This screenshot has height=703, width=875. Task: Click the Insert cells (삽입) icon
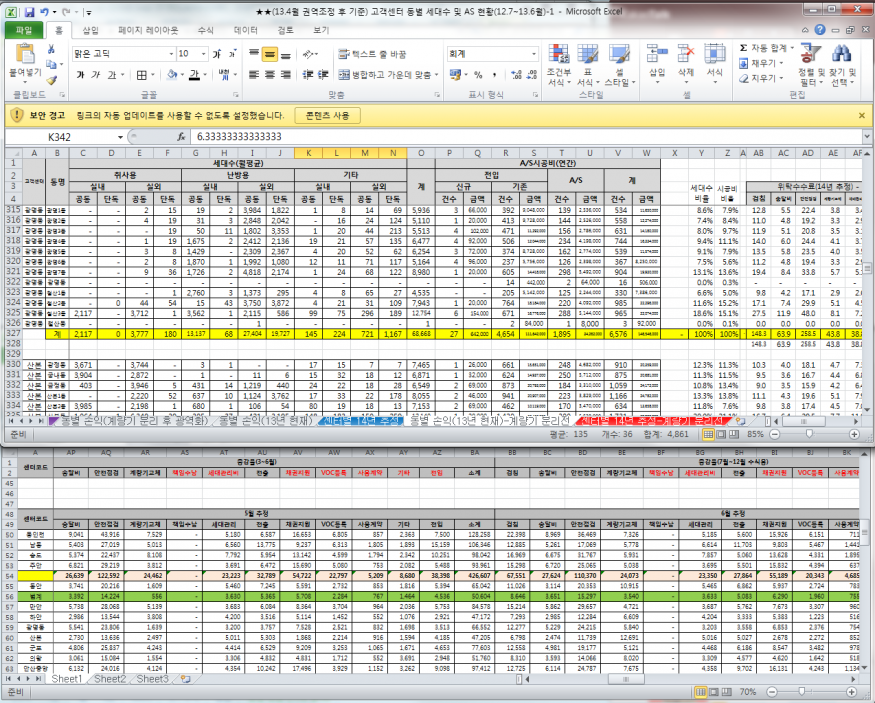(x=657, y=55)
